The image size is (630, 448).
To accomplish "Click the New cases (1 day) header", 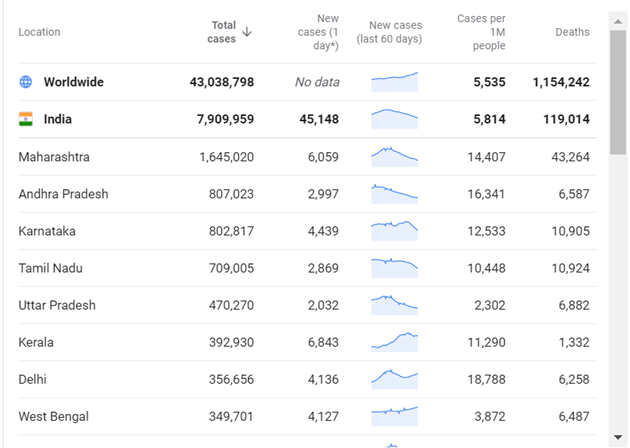I will click(319, 32).
